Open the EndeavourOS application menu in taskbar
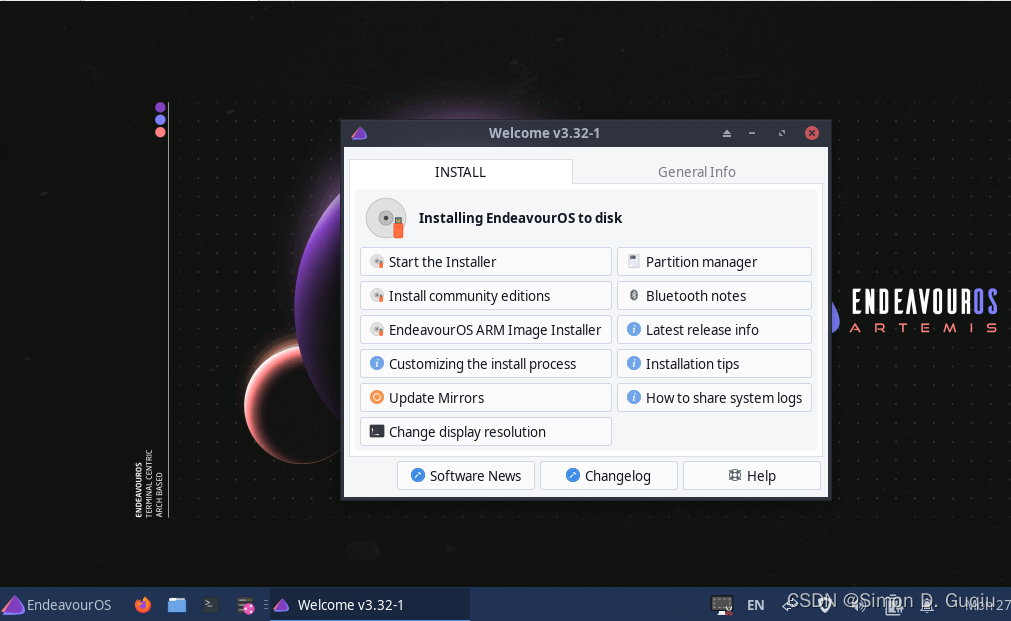The image size is (1011, 621). pyautogui.click(x=57, y=605)
